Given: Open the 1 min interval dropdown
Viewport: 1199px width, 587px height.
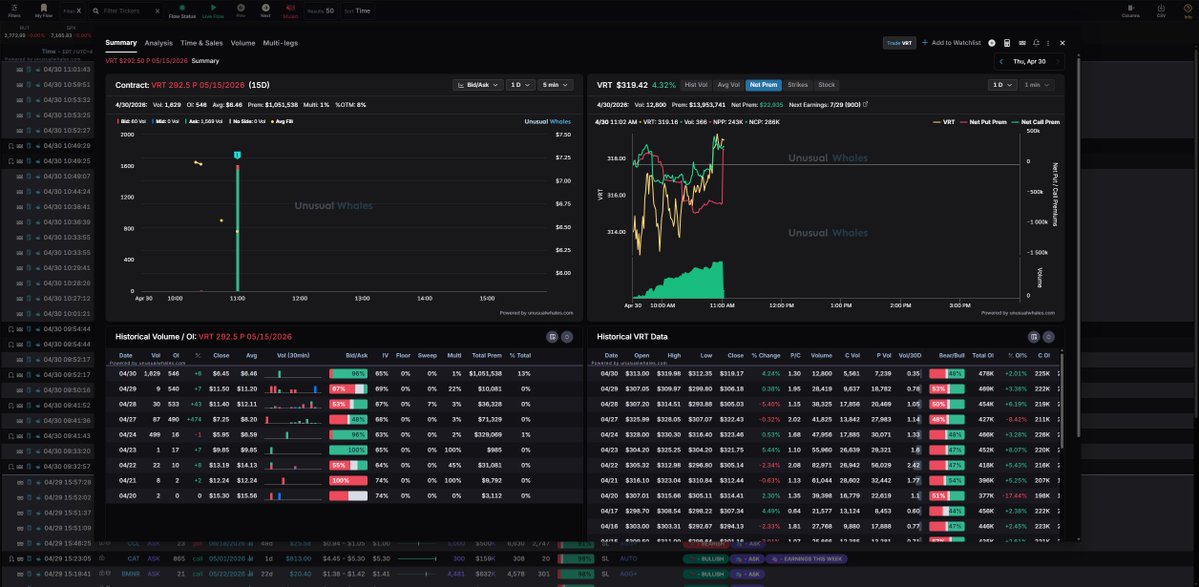Looking at the screenshot, I should pyautogui.click(x=1036, y=85).
